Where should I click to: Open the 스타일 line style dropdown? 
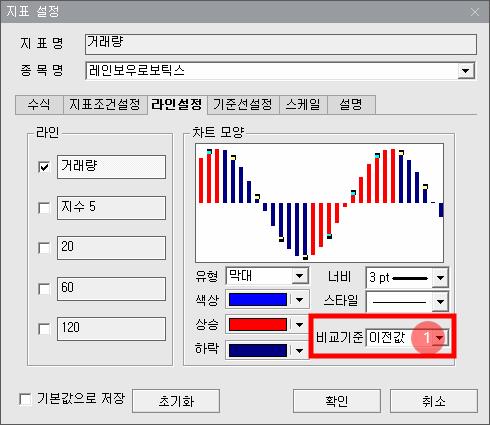coord(407,302)
